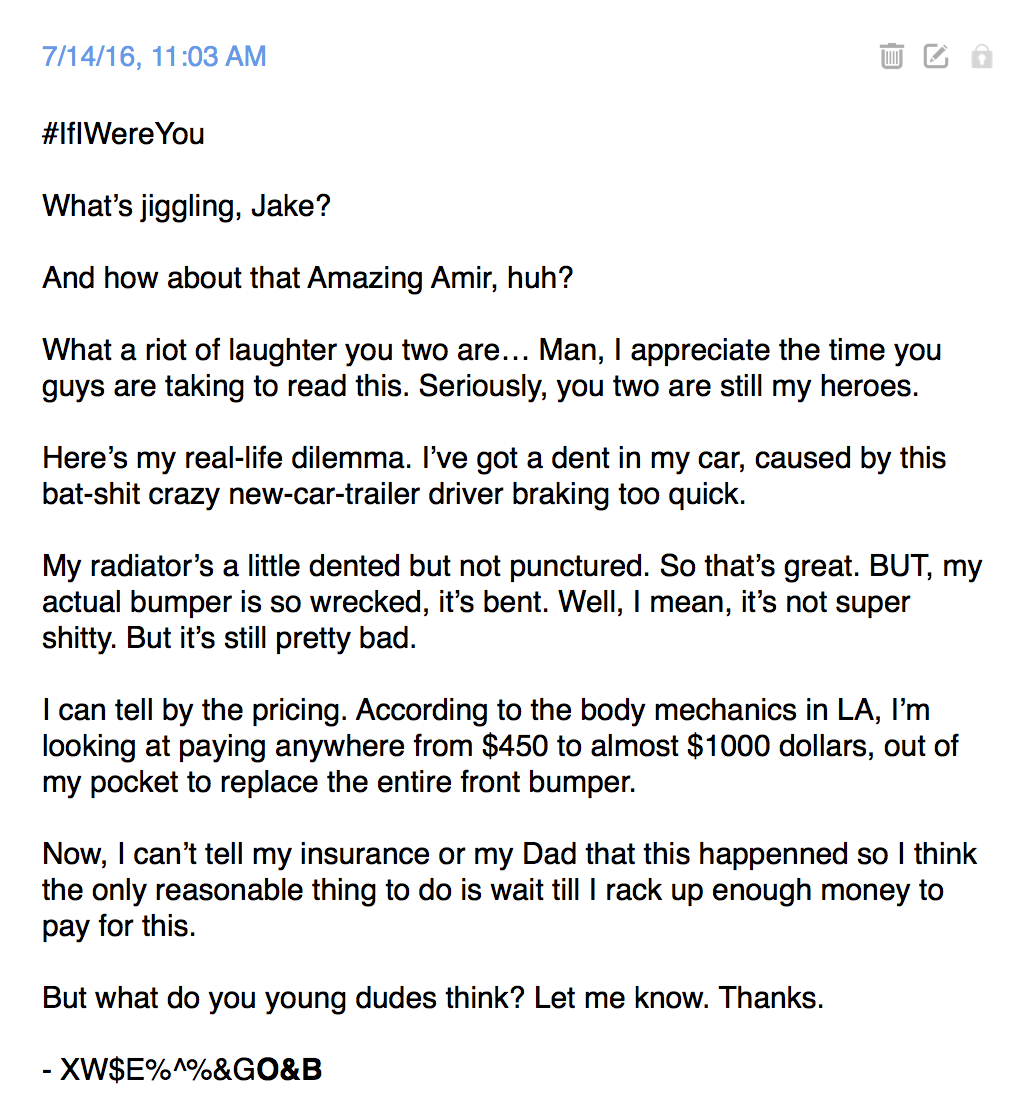
Task: Click the paragraph starting "What a riot of laughter"
Action: [492, 368]
